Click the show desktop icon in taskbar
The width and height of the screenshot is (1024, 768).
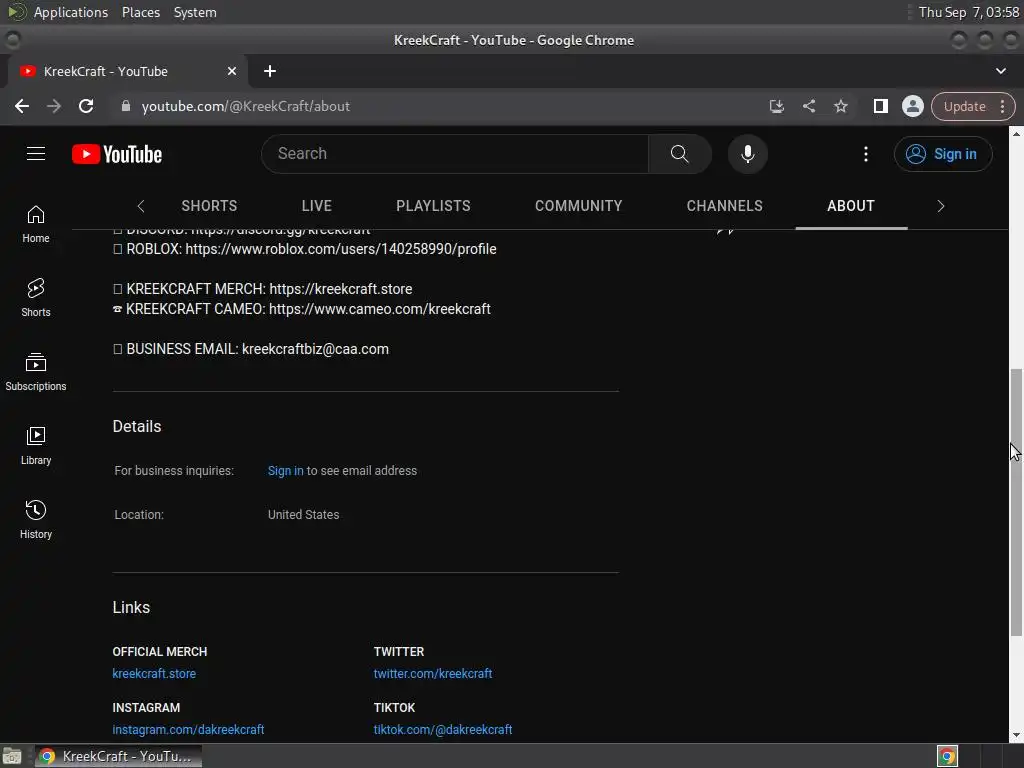pos(12,756)
